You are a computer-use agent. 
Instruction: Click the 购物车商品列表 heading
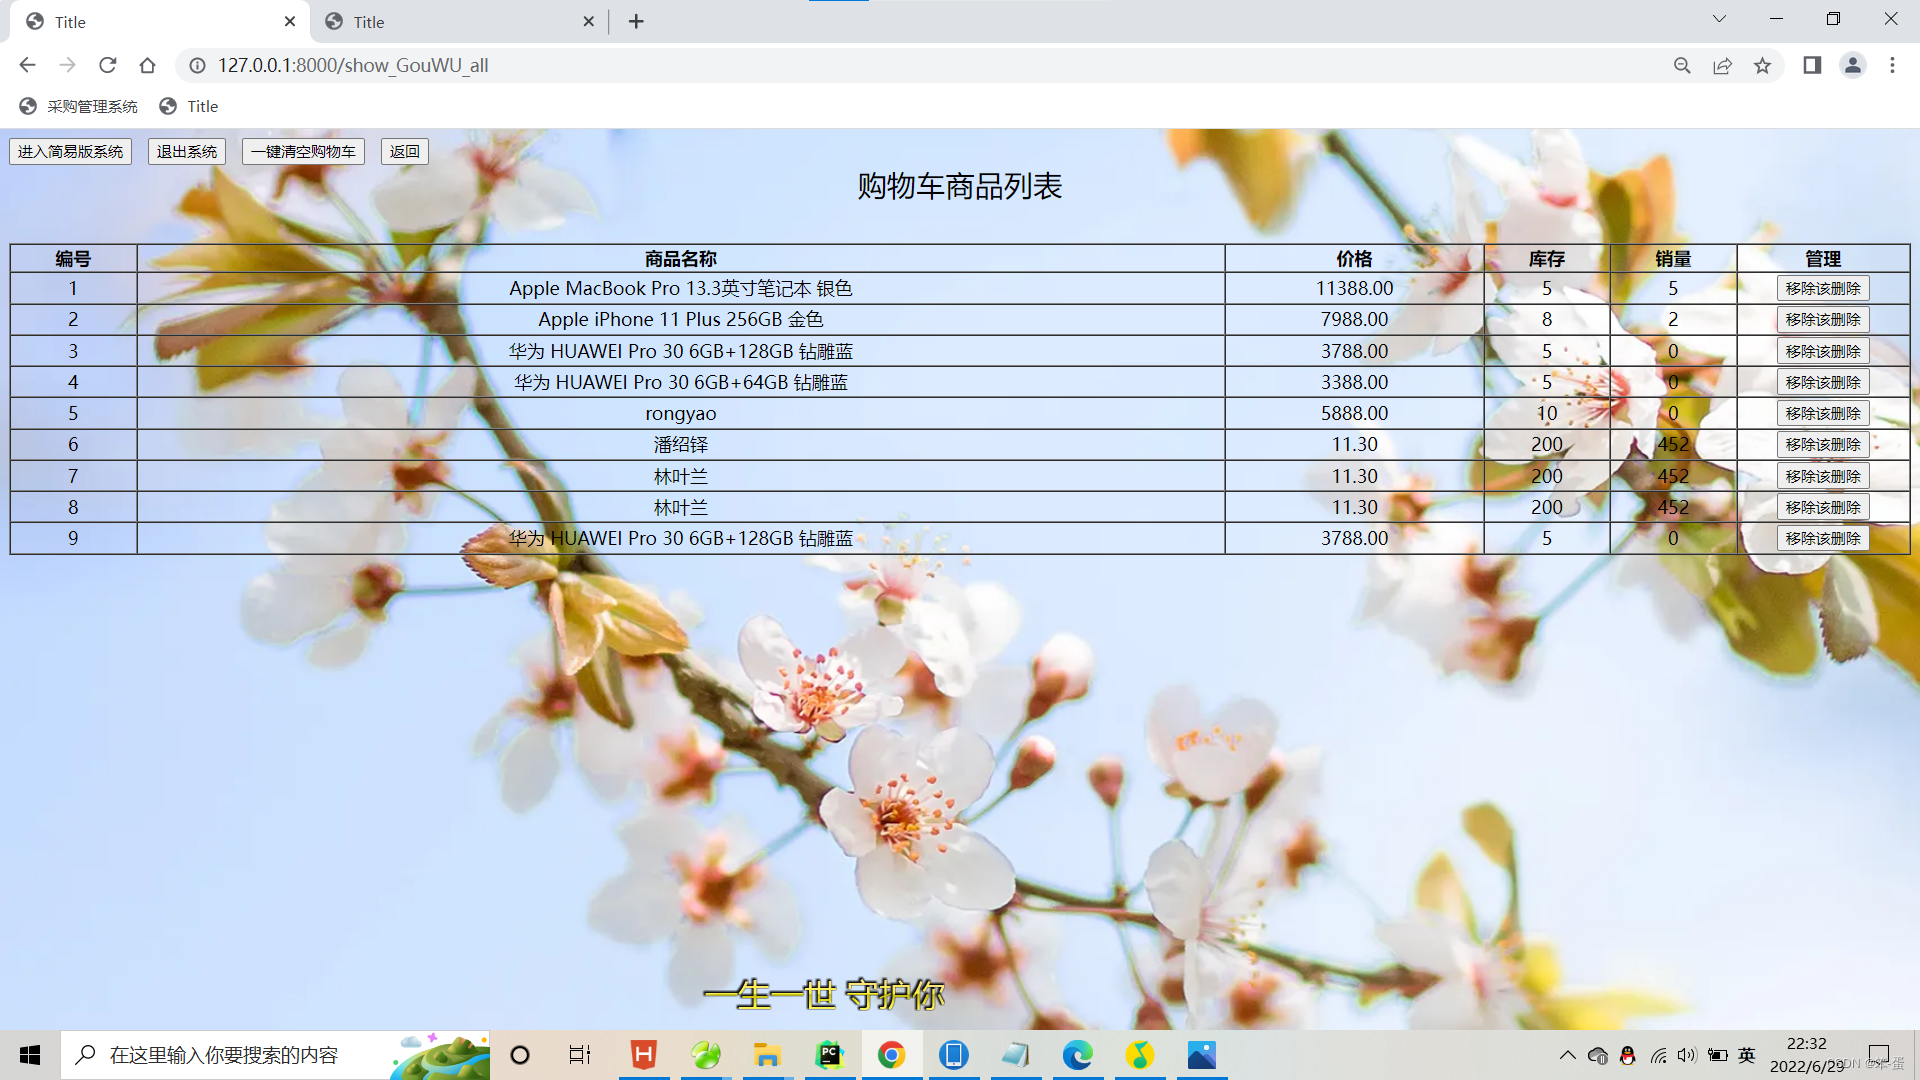[x=960, y=186]
